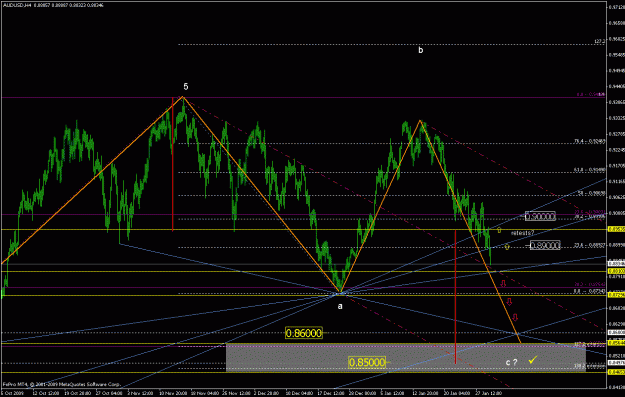
Task: Select the yellow up arrow beside the 0.89000 label
Action: coord(507,247)
